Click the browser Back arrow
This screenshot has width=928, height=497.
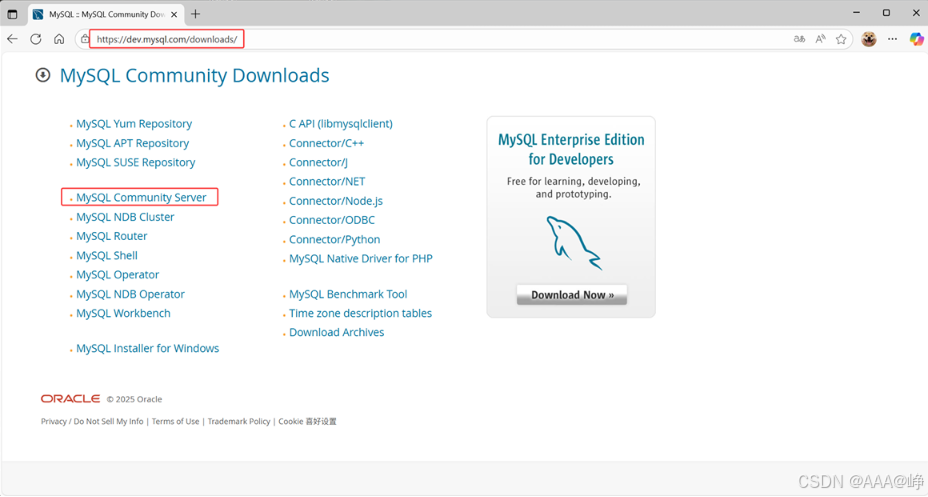coord(12,39)
